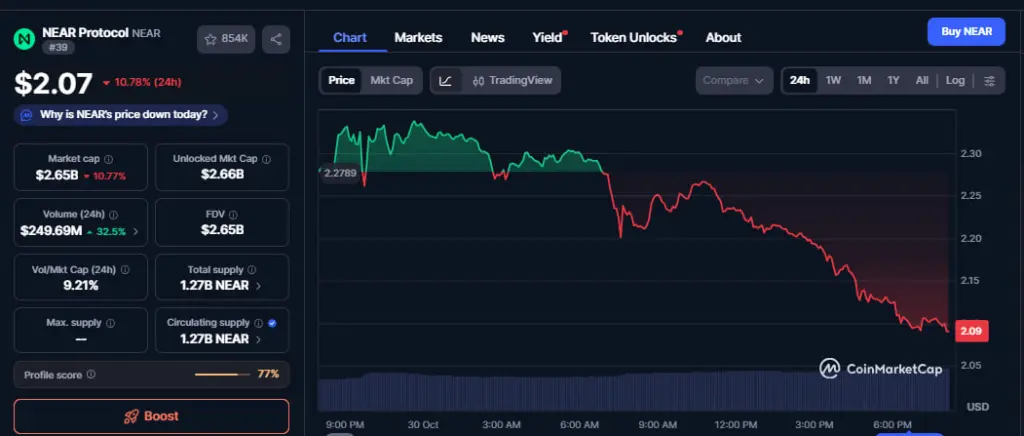
Task: Click the USD axis label
Action: point(977,407)
